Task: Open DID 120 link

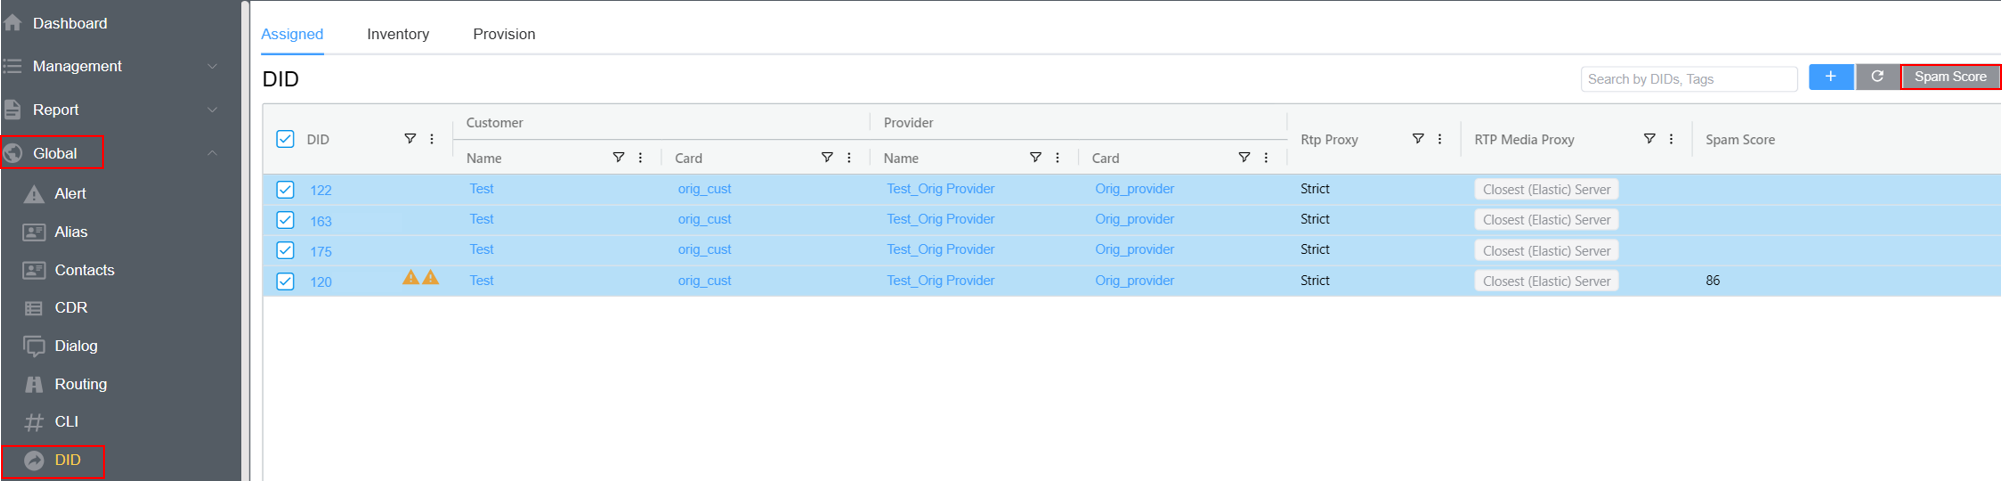Action: [321, 282]
